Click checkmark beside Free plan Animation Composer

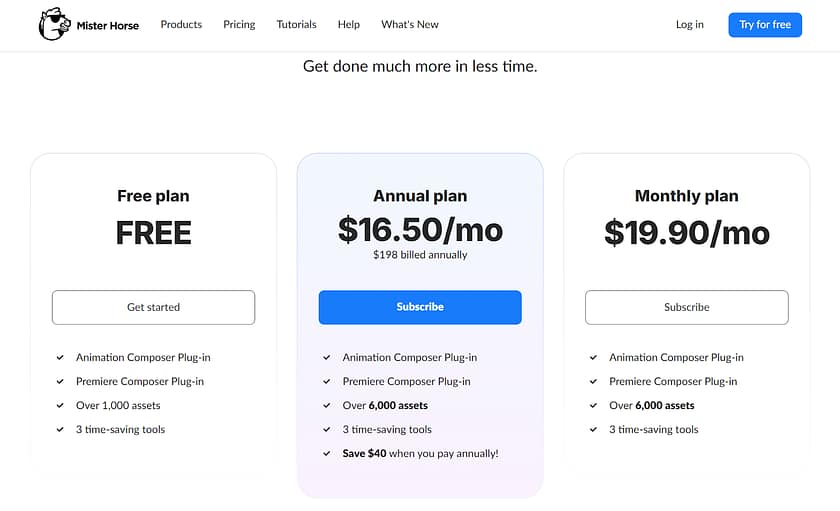click(x=61, y=358)
